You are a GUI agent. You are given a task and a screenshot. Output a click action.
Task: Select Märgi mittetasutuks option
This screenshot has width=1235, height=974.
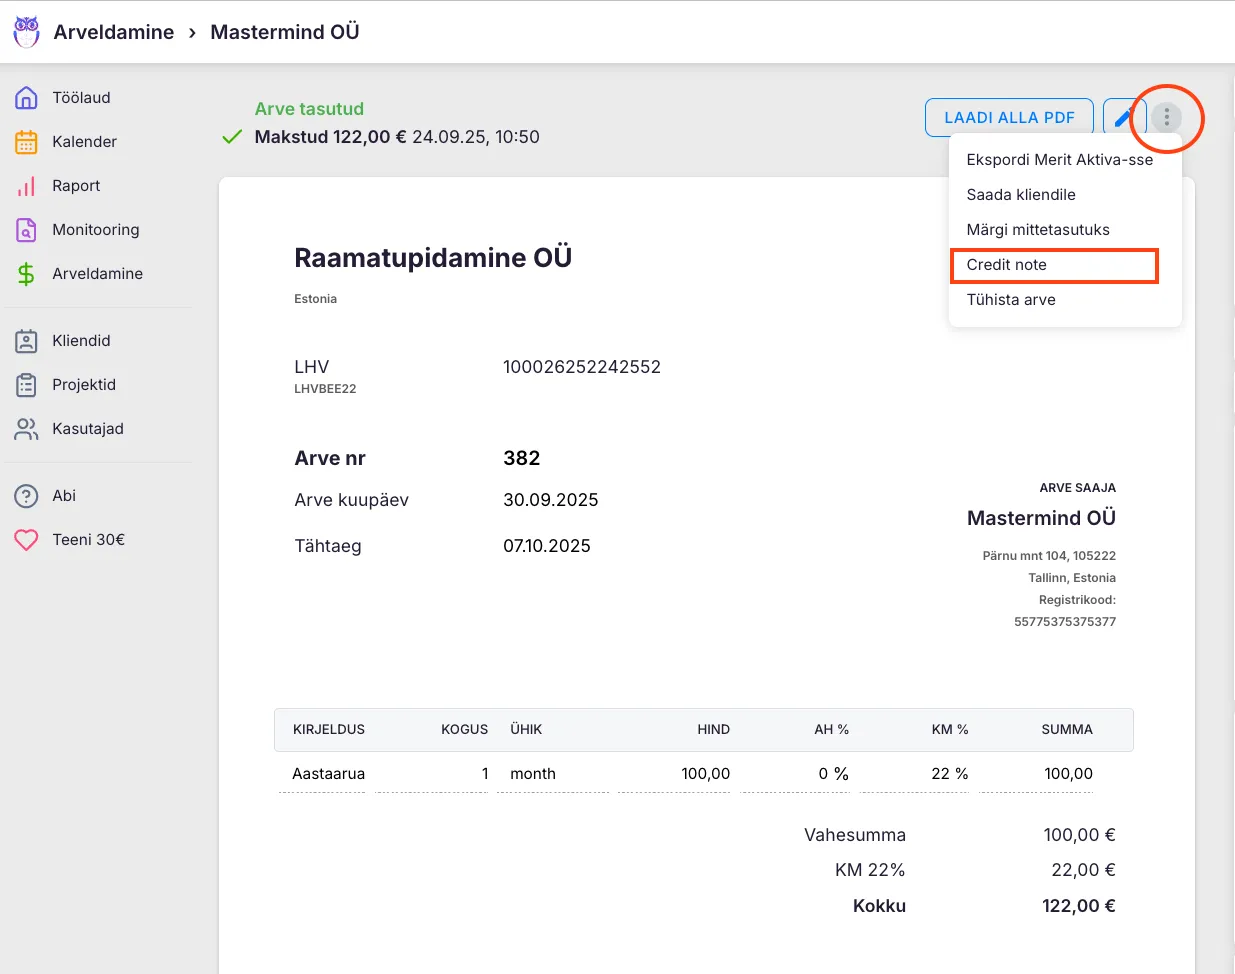(1038, 230)
